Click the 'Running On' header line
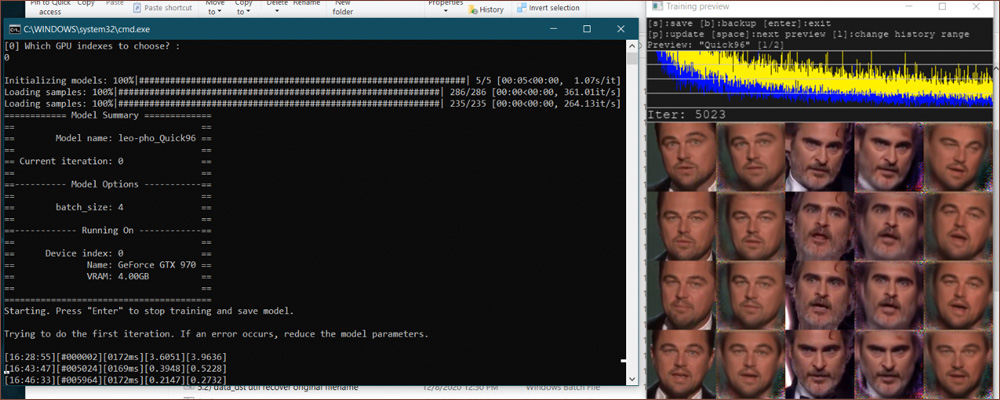 [108, 230]
